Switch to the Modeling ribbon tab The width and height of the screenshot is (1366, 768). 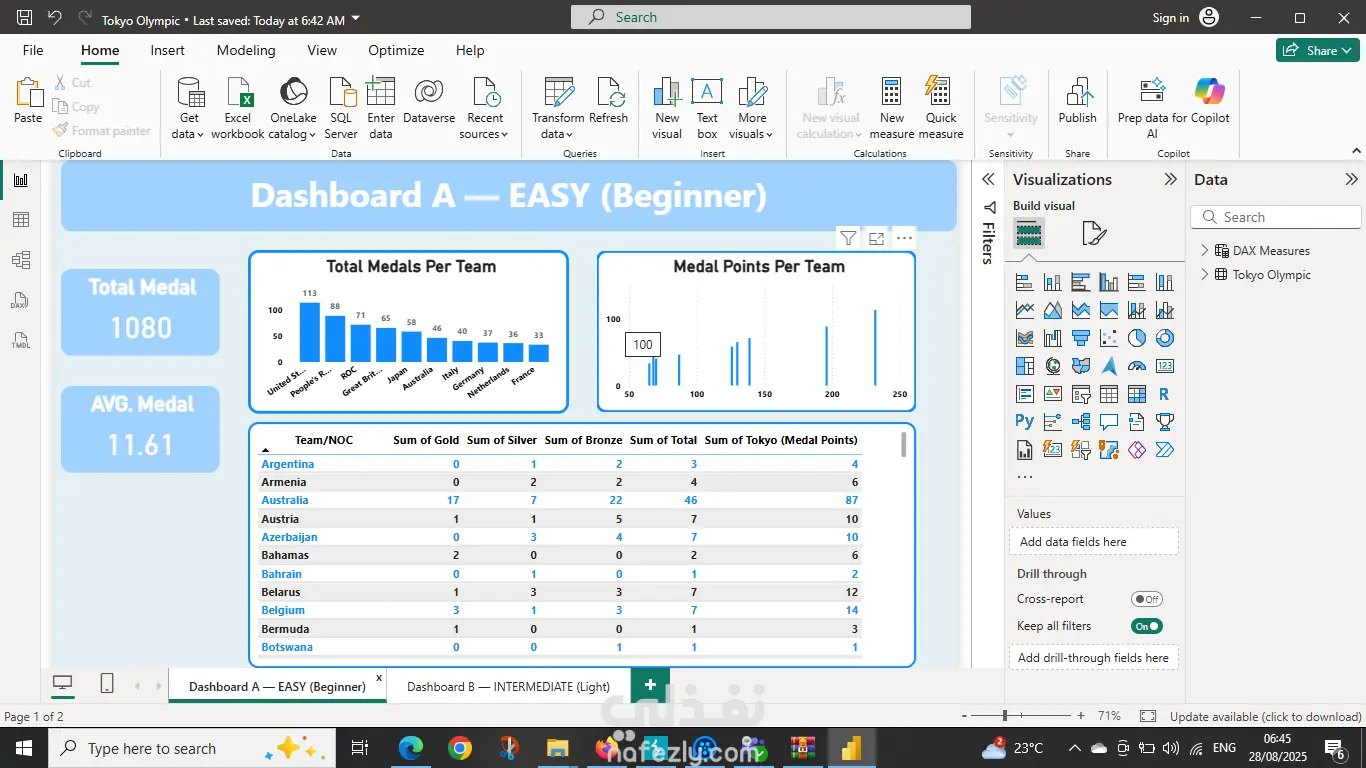[246, 50]
